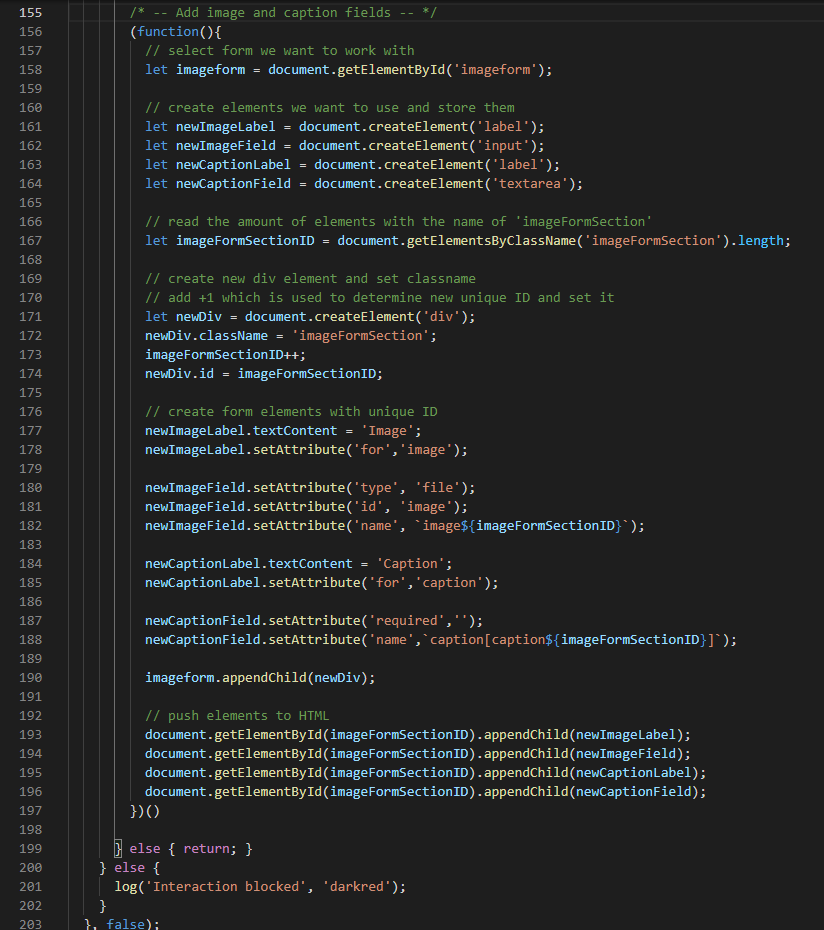Click the 'caption' string on line 185
The image size is (824, 930).
point(449,582)
